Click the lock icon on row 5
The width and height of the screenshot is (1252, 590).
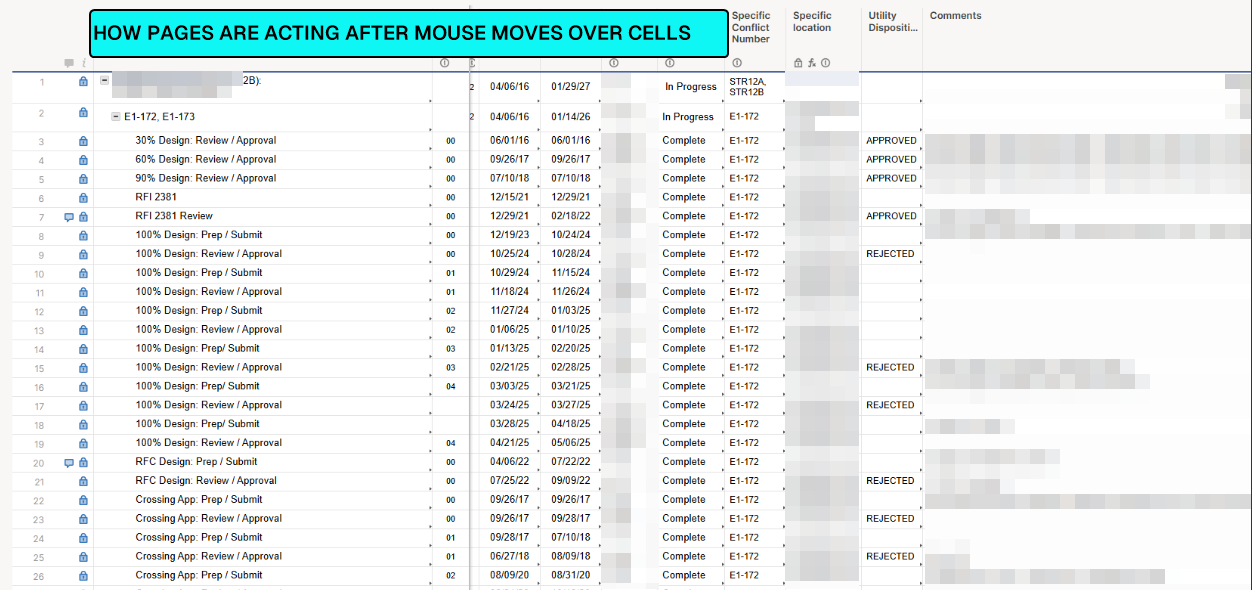[83, 179]
